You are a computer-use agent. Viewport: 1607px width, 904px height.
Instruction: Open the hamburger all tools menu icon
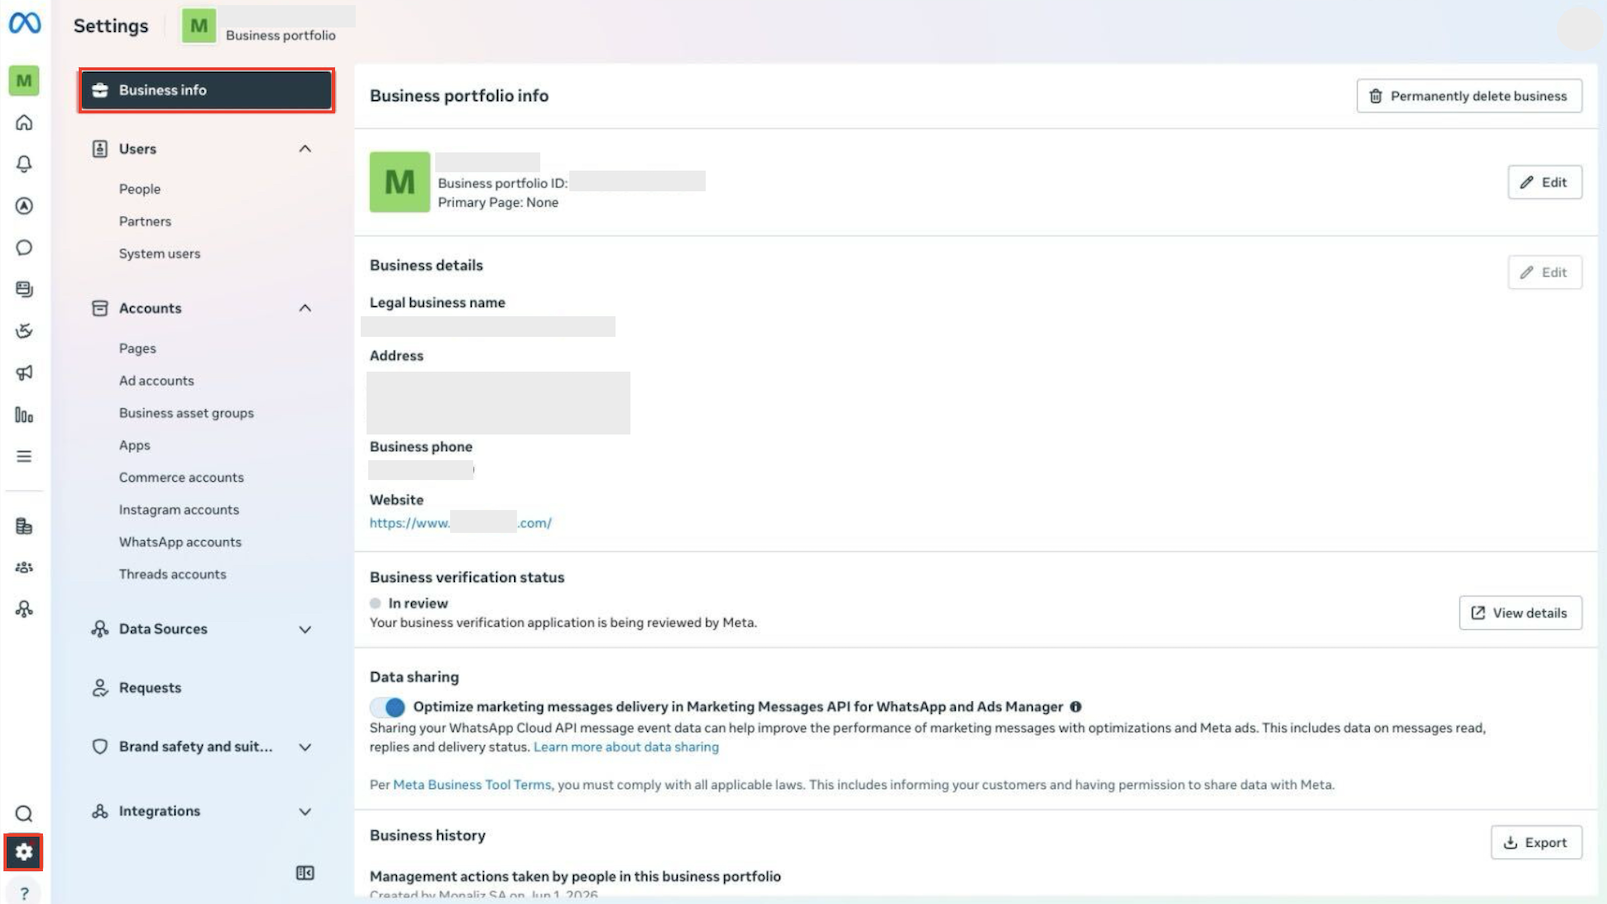tap(24, 457)
